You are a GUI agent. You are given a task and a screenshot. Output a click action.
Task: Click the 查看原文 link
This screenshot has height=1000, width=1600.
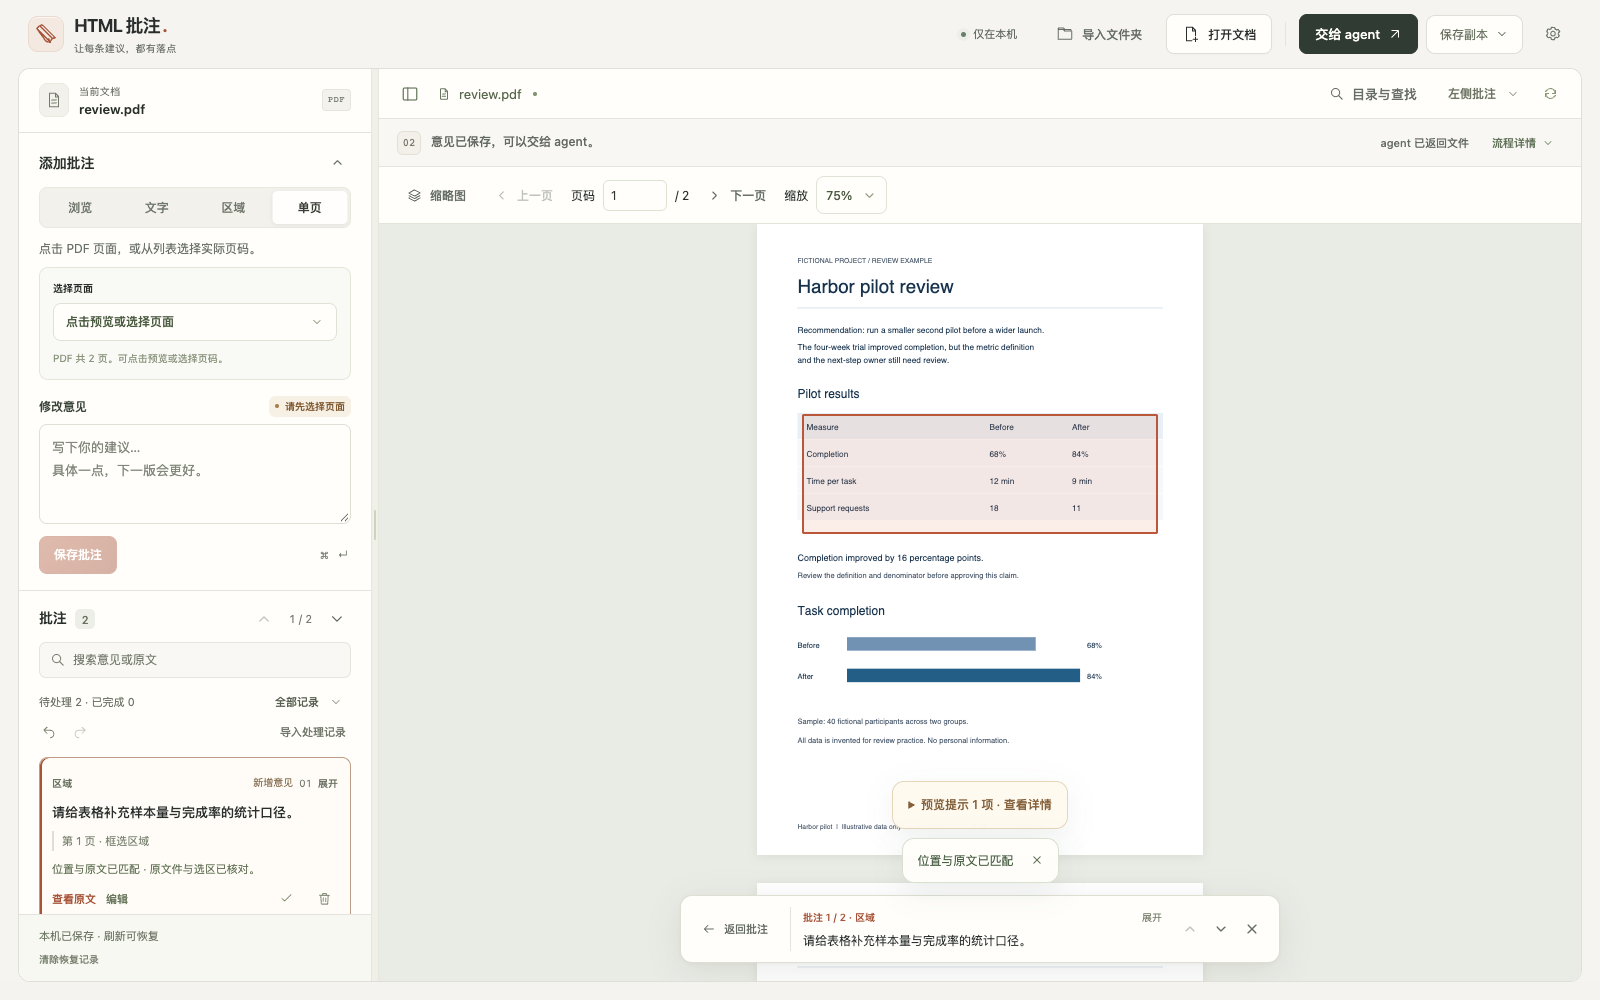(74, 899)
